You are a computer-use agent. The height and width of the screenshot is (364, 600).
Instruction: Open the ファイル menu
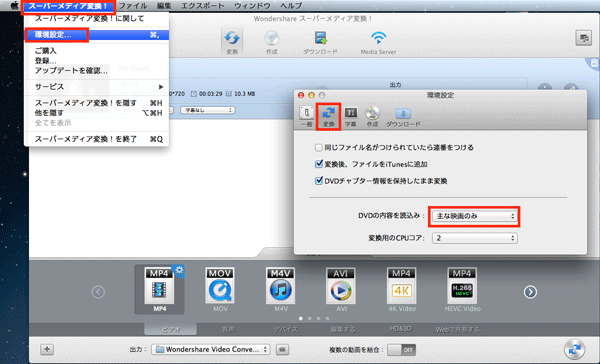tap(133, 6)
